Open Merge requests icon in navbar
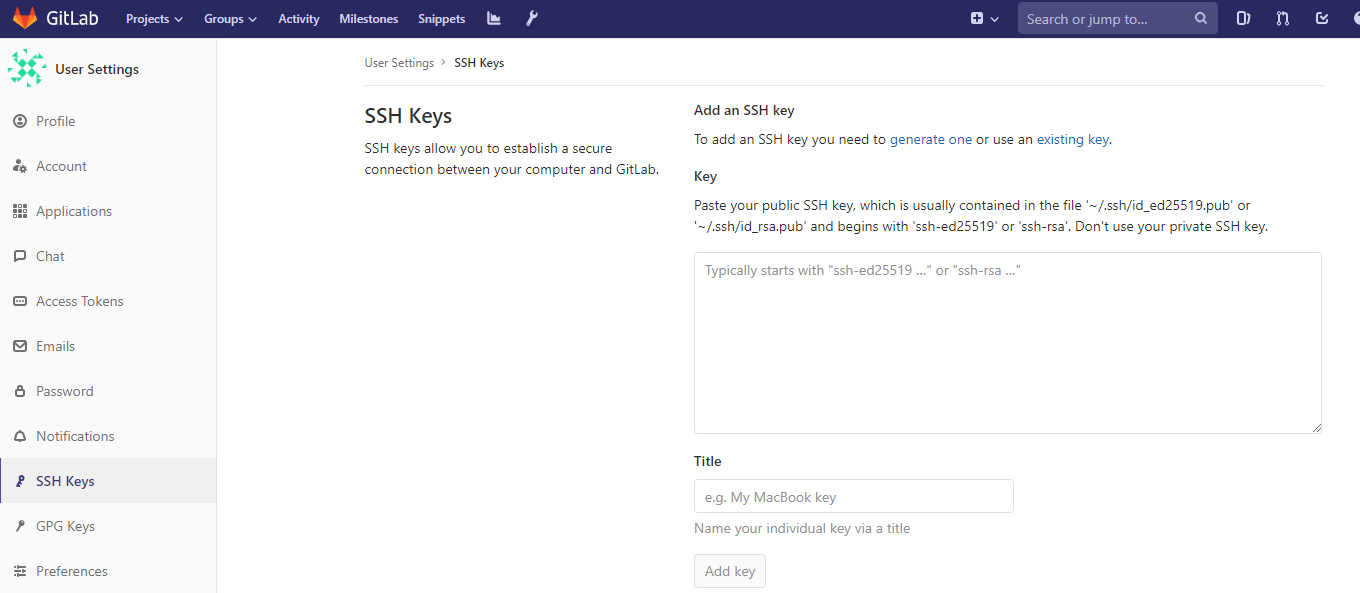This screenshot has height=593, width=1360. (x=1283, y=19)
